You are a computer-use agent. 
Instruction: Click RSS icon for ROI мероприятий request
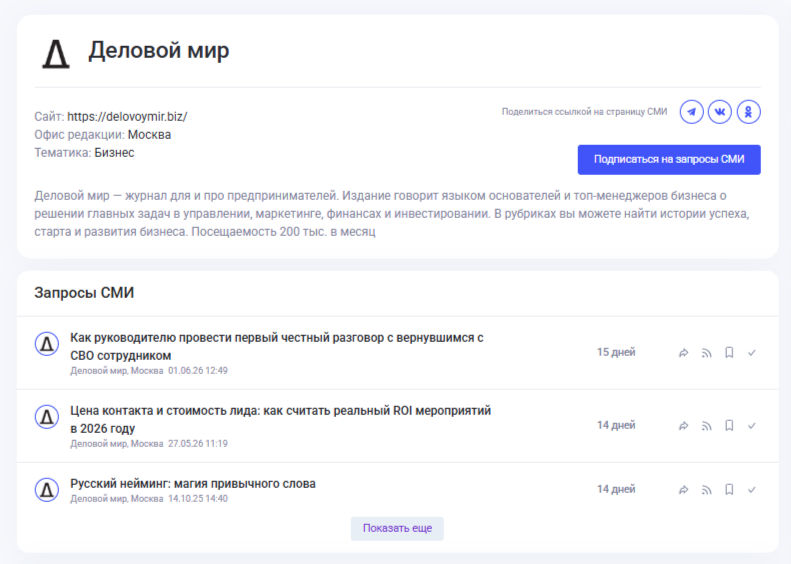coord(707,426)
